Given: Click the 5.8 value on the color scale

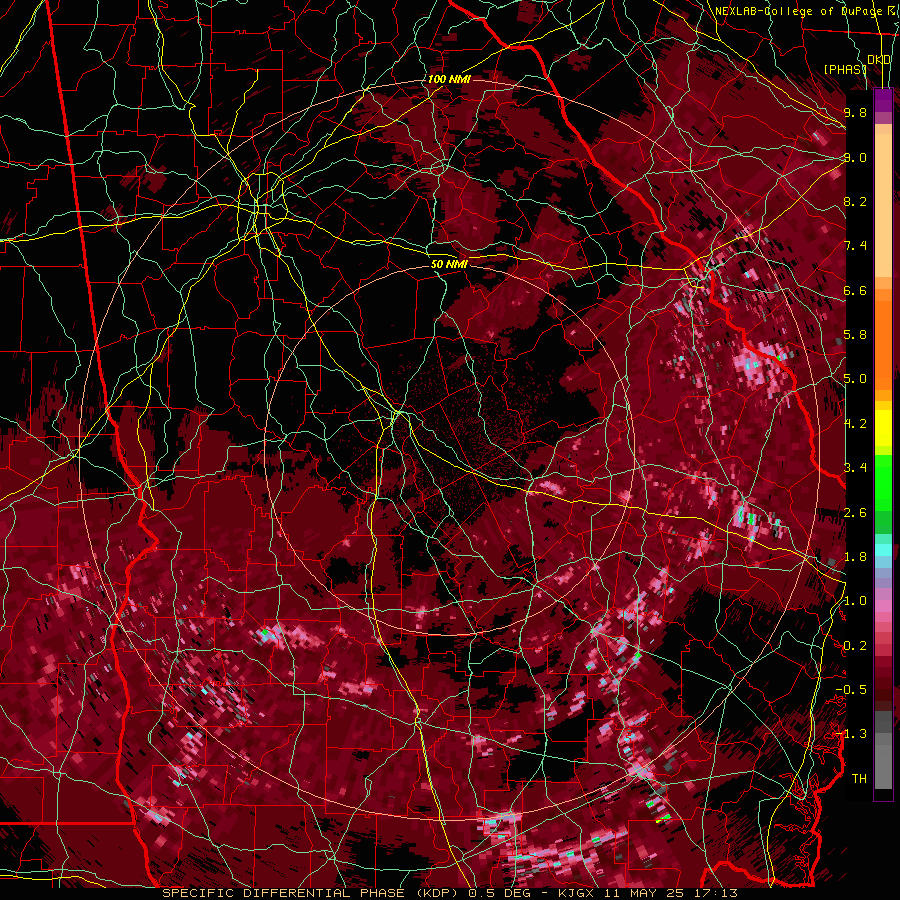Looking at the screenshot, I should point(855,335).
